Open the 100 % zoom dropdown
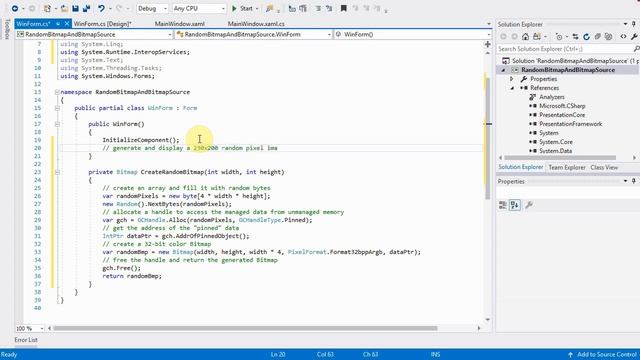The height and width of the screenshot is (360, 640). [29, 328]
